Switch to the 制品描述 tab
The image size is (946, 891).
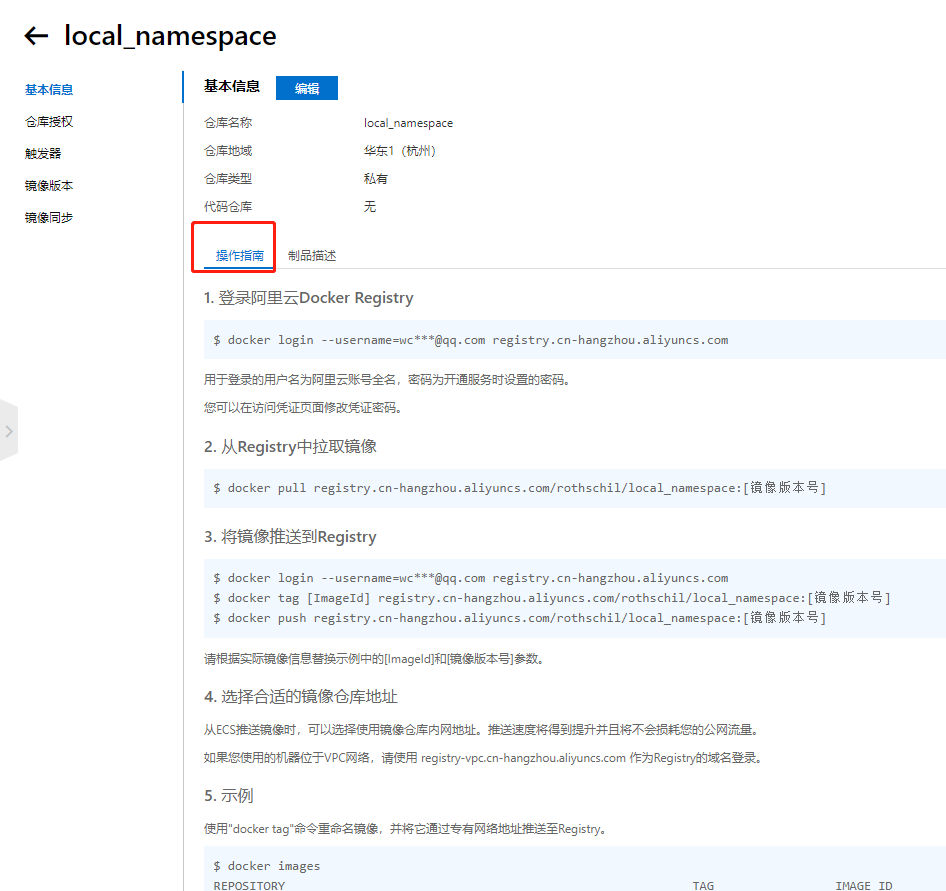coord(312,256)
